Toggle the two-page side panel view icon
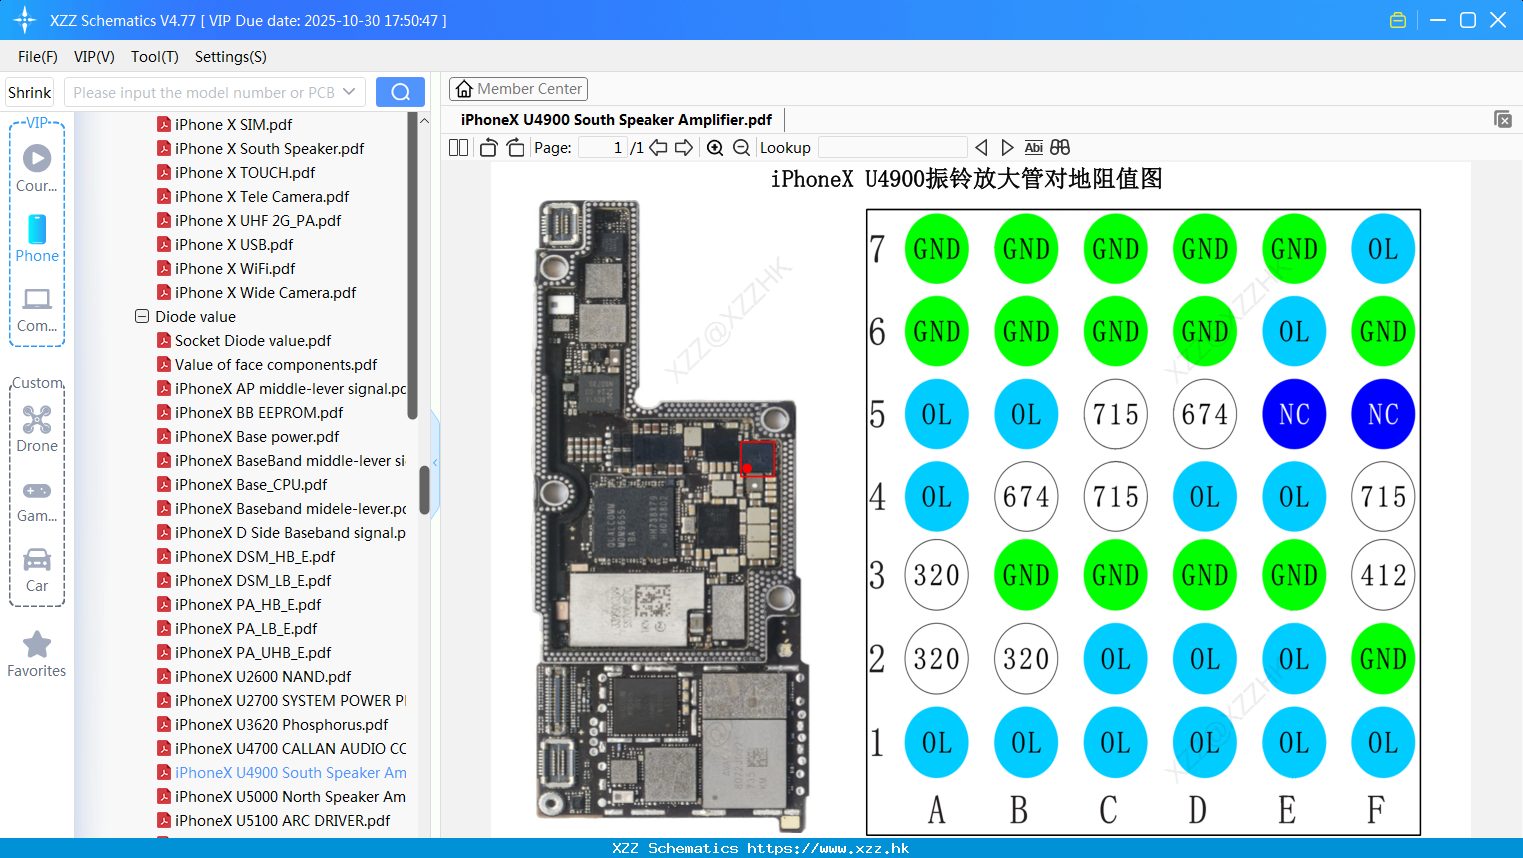The image size is (1523, 858). [458, 147]
